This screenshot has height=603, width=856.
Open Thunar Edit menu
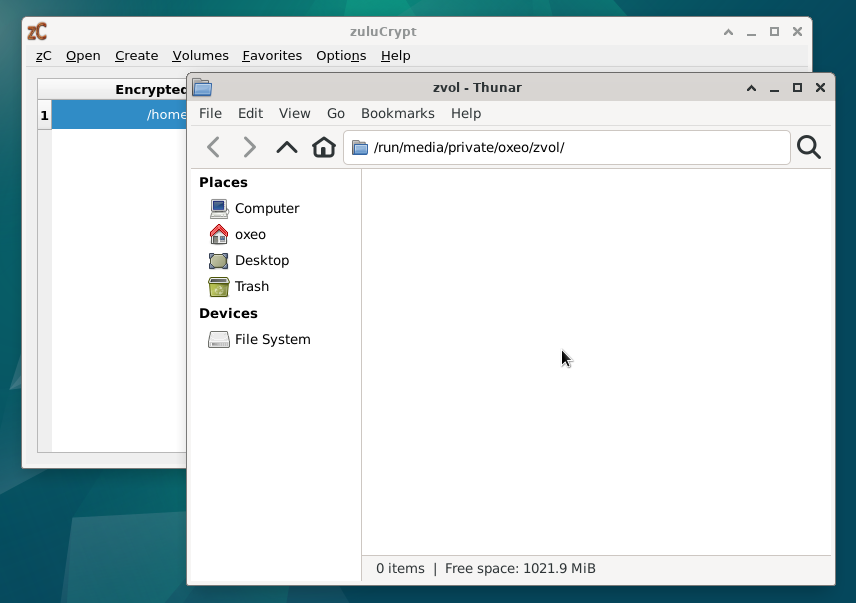pos(250,114)
